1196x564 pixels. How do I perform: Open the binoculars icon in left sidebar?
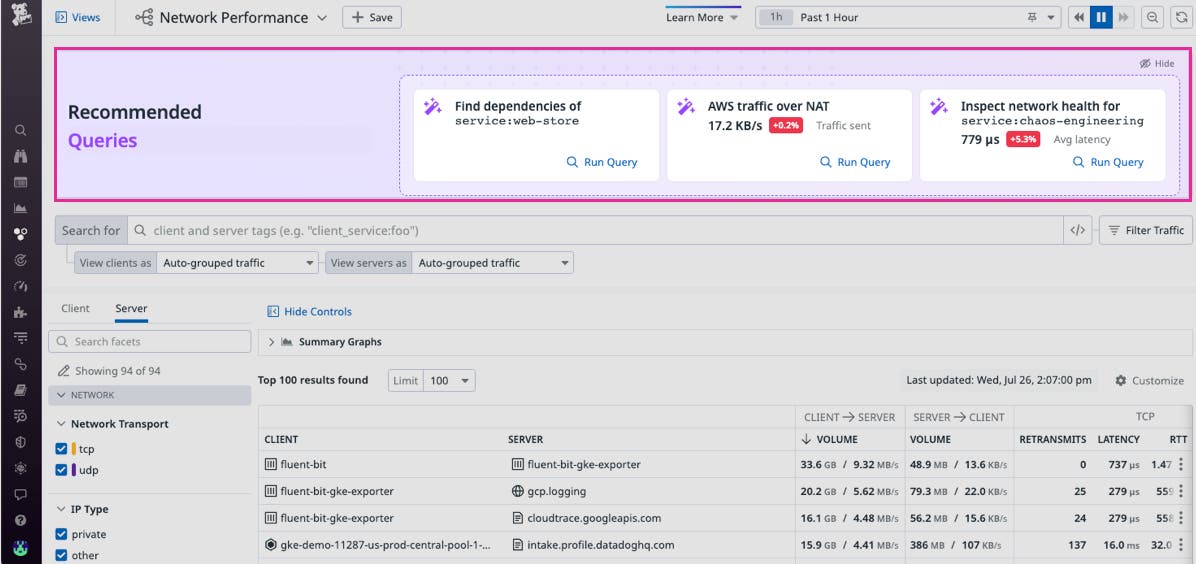point(20,156)
